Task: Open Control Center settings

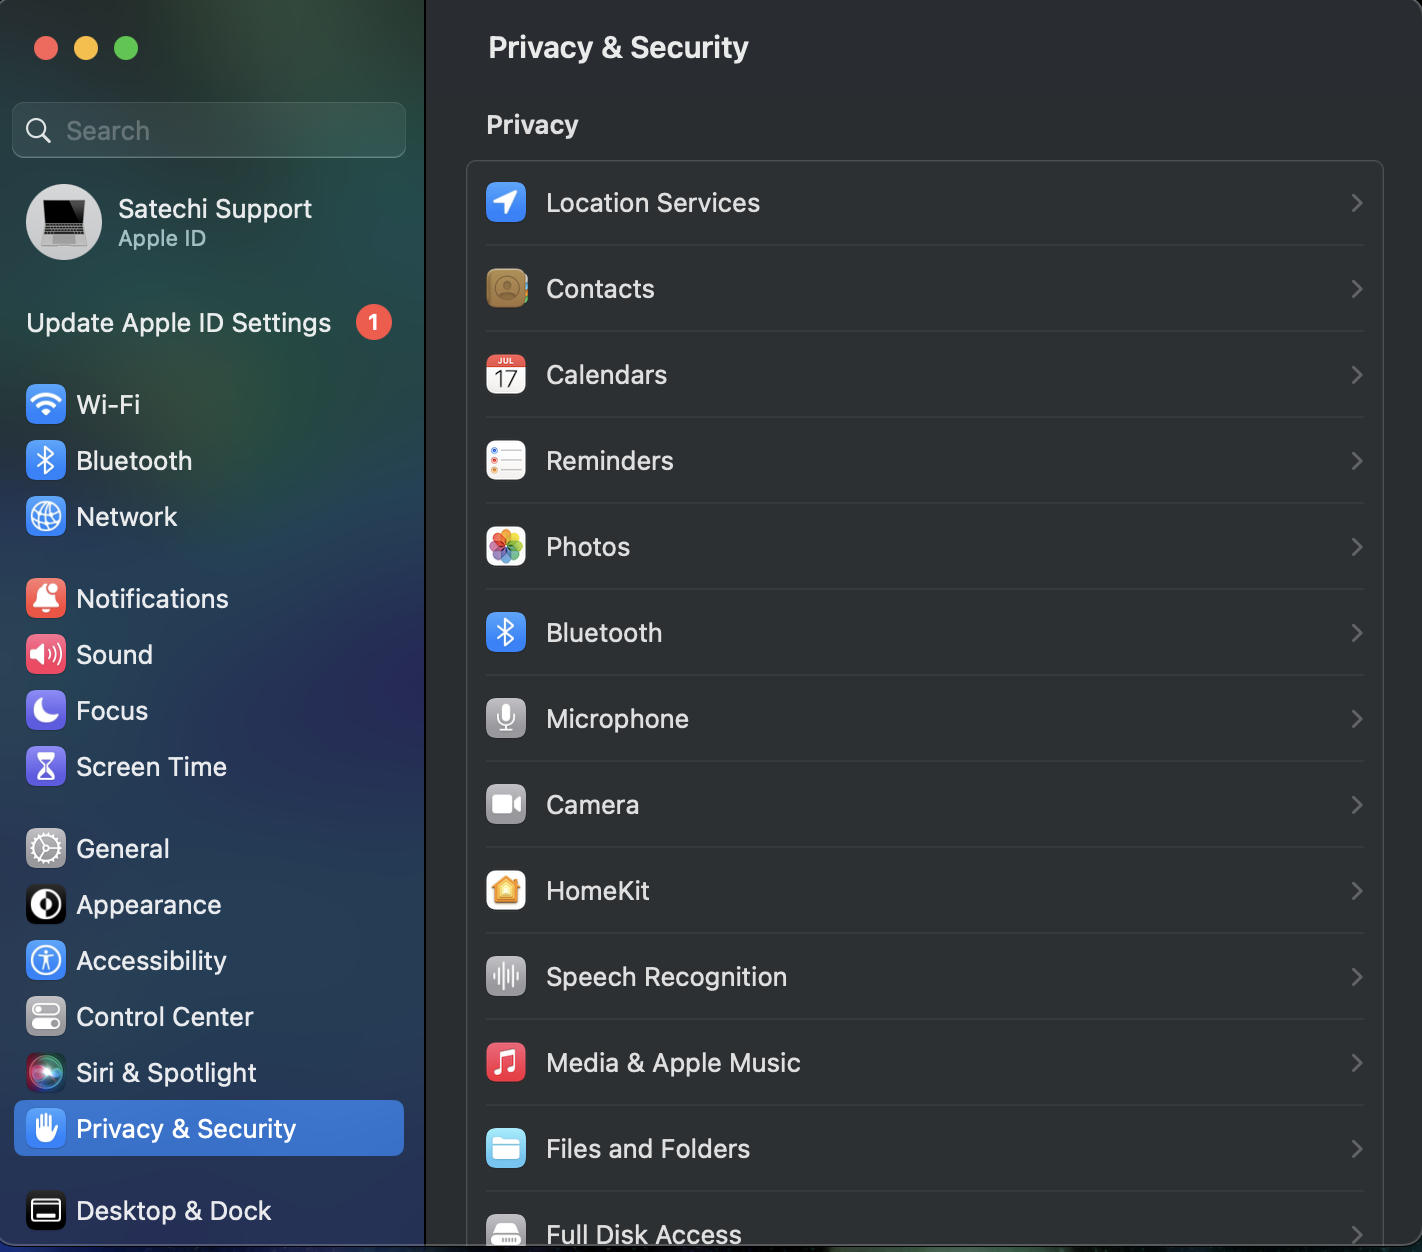Action: pyautogui.click(x=209, y=1017)
